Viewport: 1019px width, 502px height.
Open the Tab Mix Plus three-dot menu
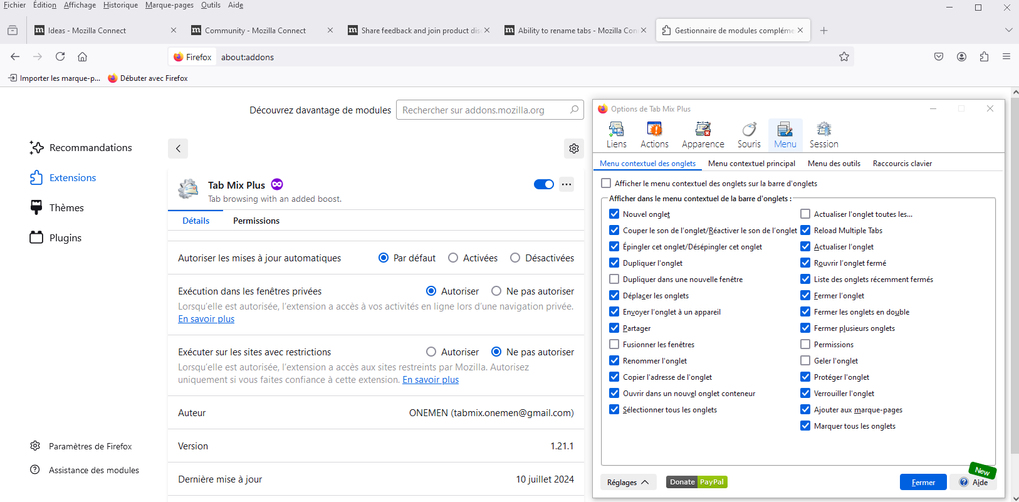tap(567, 185)
